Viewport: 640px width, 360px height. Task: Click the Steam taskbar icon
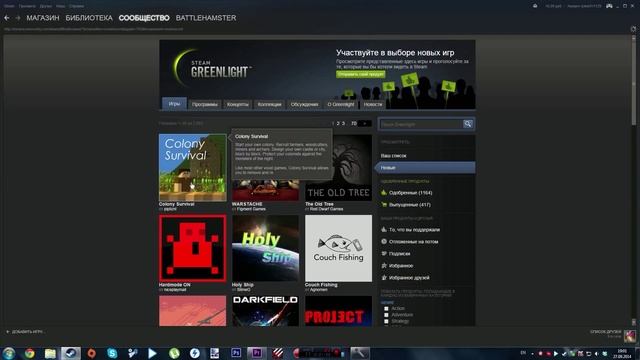tap(71, 353)
